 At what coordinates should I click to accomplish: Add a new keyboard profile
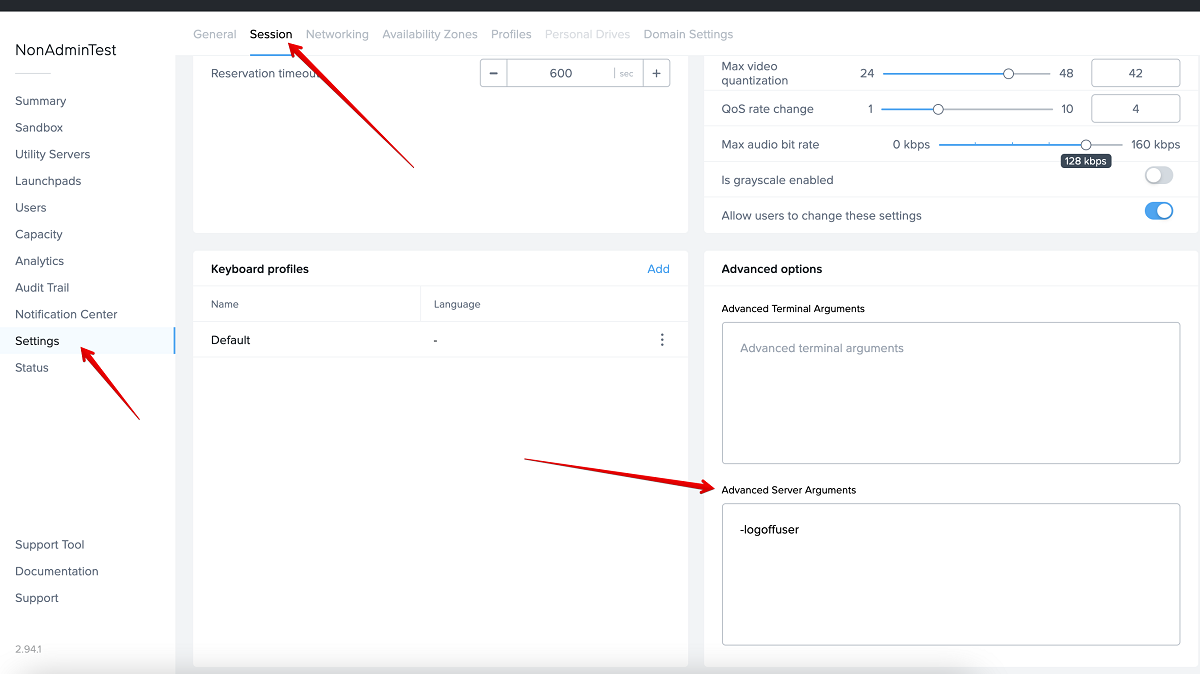click(658, 269)
